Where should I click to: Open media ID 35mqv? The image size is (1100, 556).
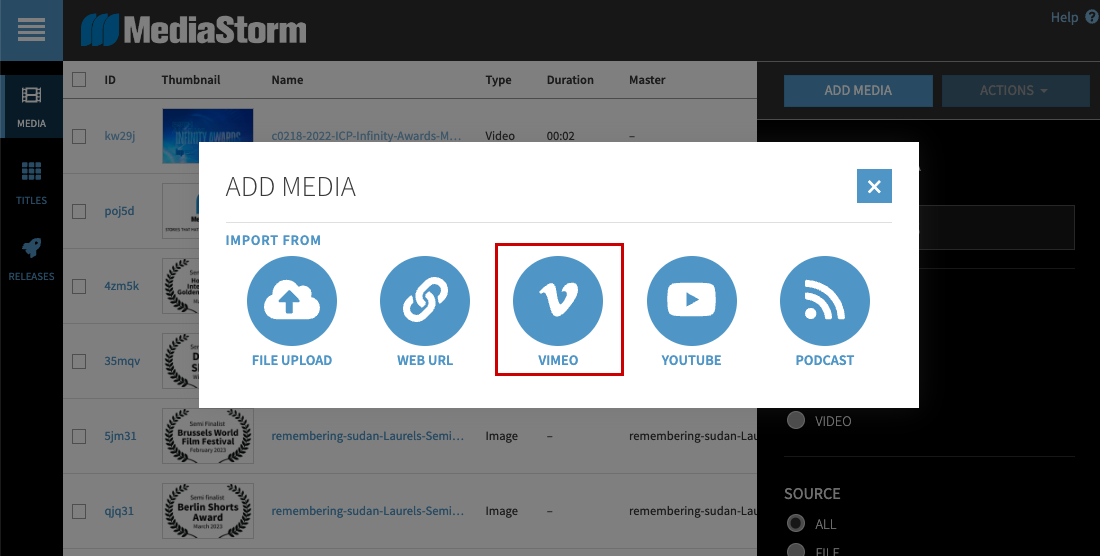(122, 361)
